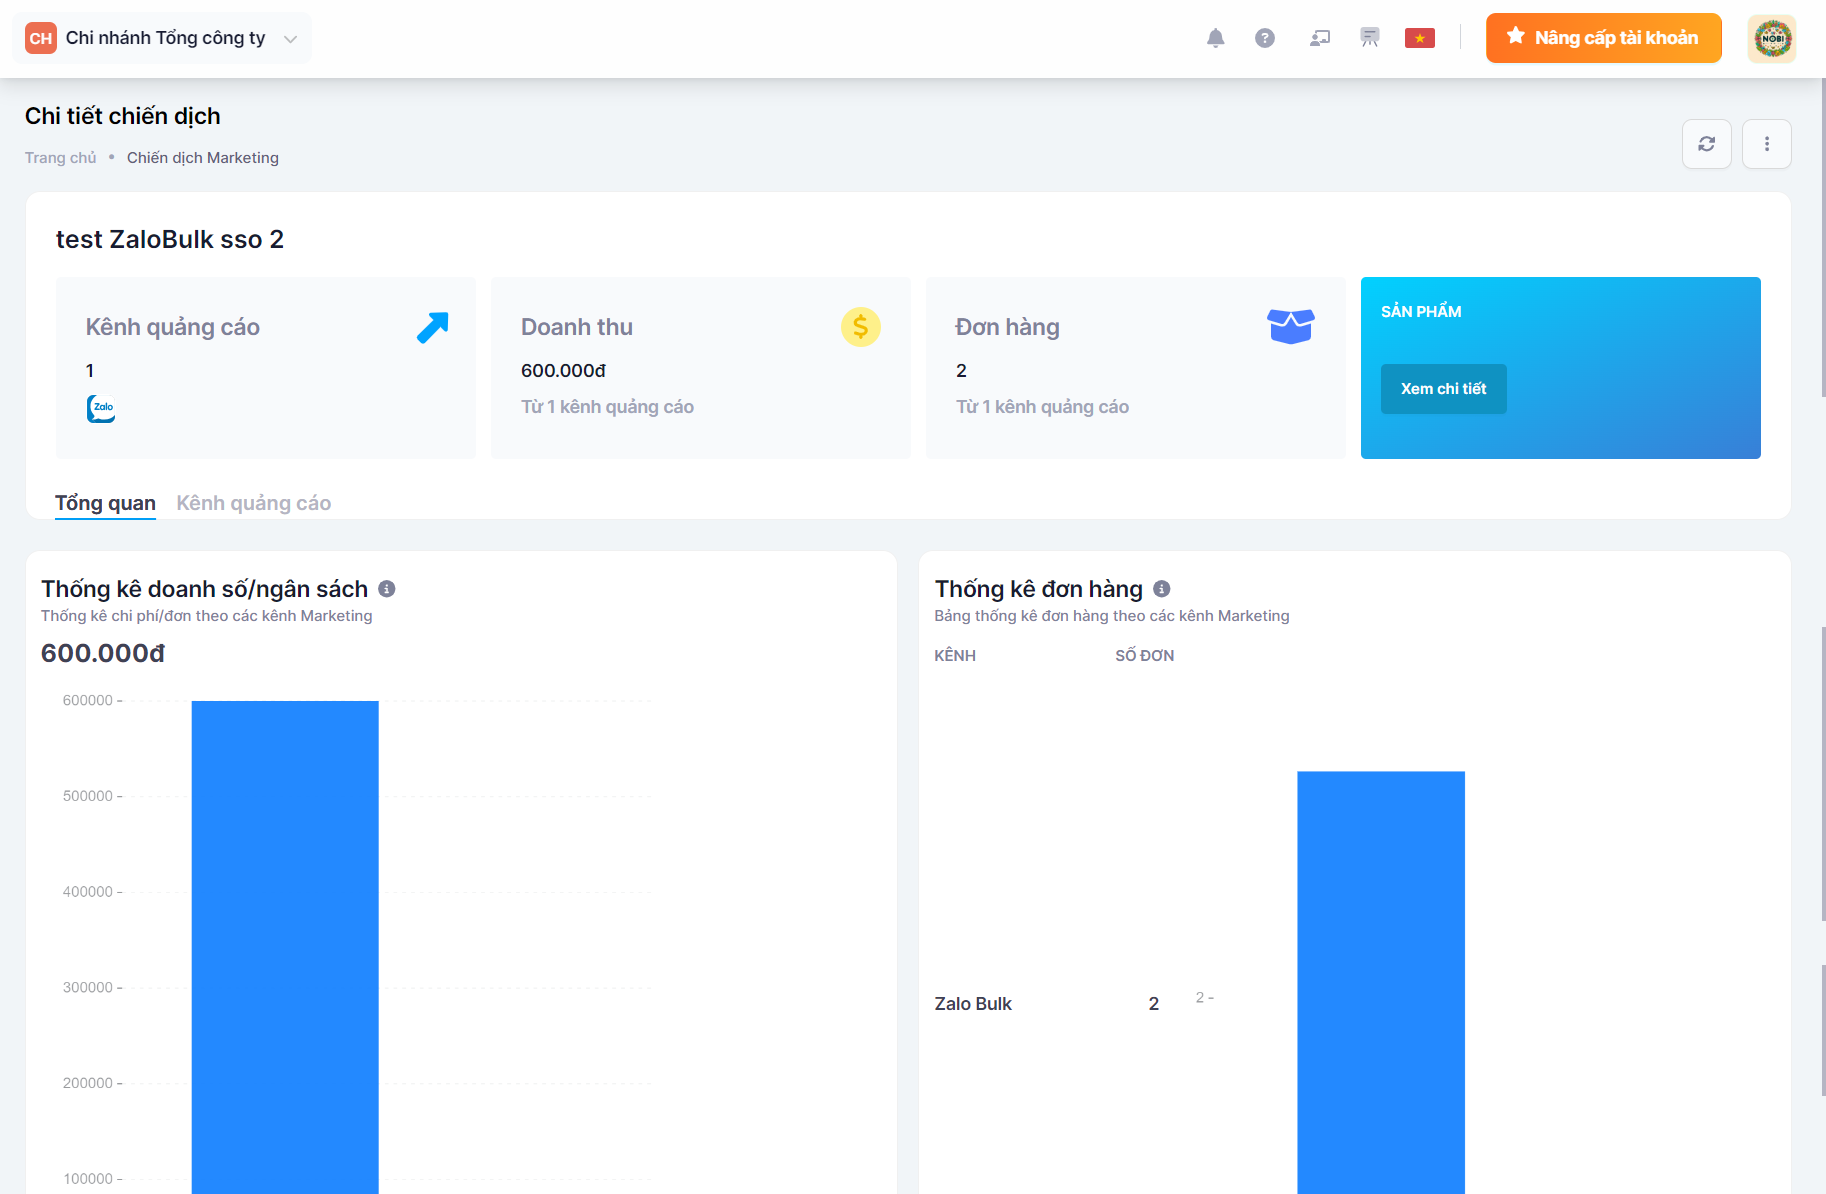Viewport: 1826px width, 1194px height.
Task: Select the Tổng quan tab
Action: click(x=105, y=503)
